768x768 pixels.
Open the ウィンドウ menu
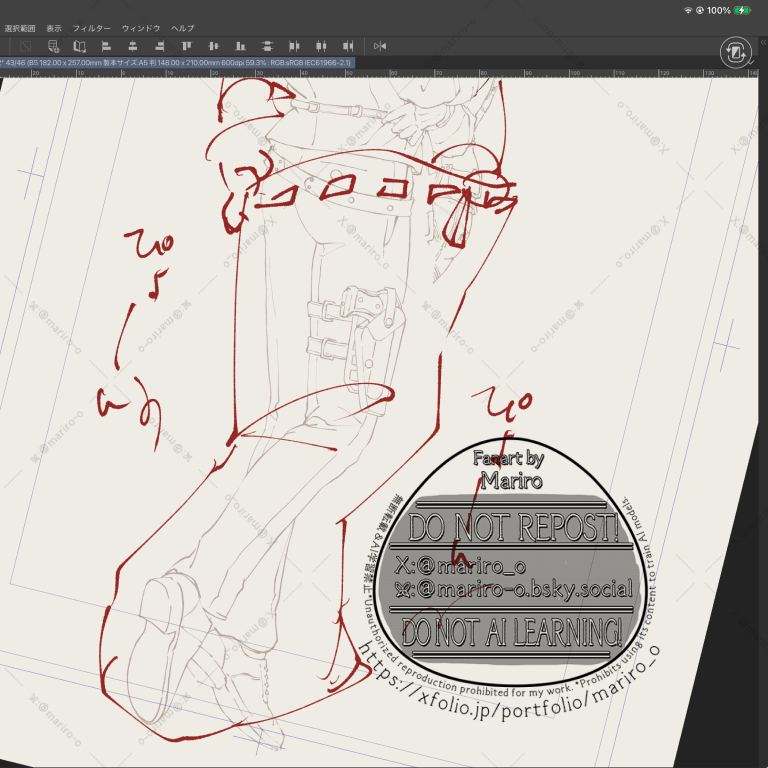[x=140, y=28]
